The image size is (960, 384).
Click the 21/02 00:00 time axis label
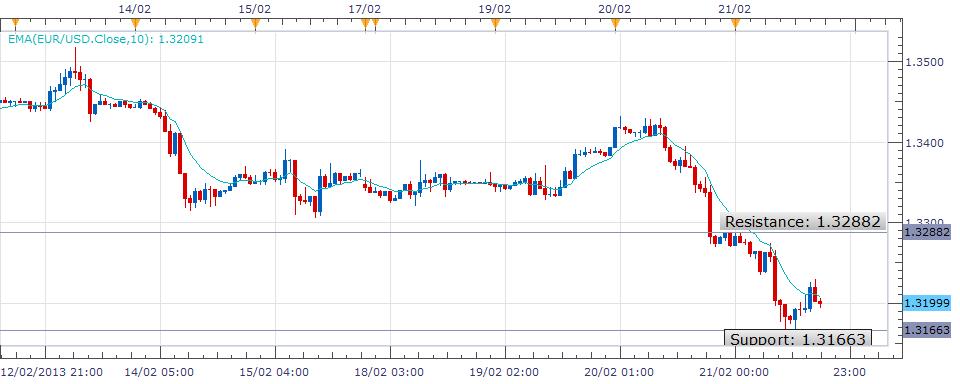(x=735, y=372)
